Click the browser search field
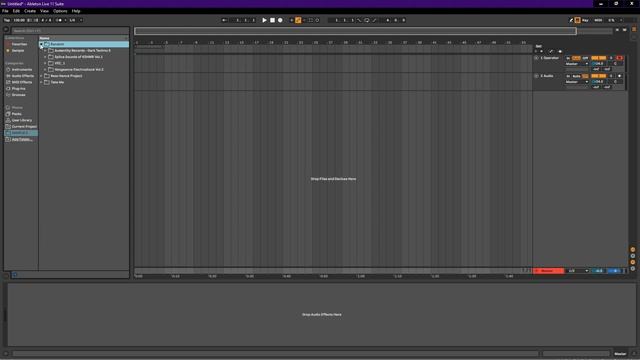This screenshot has height=360, width=640. 70,31
